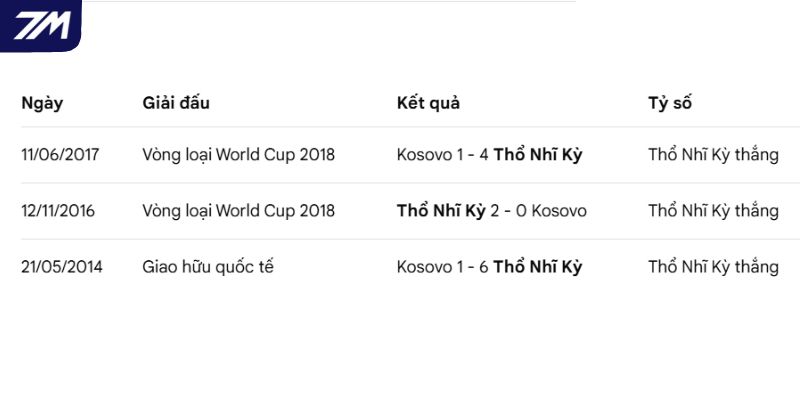Click the Ngày column header
800x400 pixels.
[x=42, y=103]
